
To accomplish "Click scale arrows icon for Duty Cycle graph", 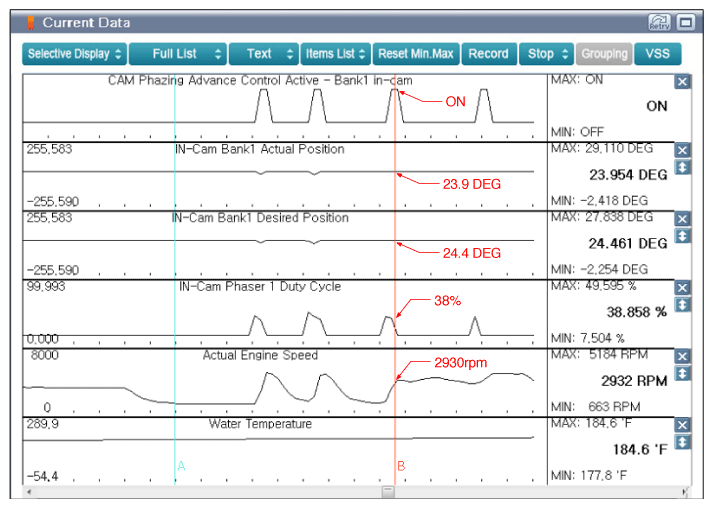I will [682, 305].
